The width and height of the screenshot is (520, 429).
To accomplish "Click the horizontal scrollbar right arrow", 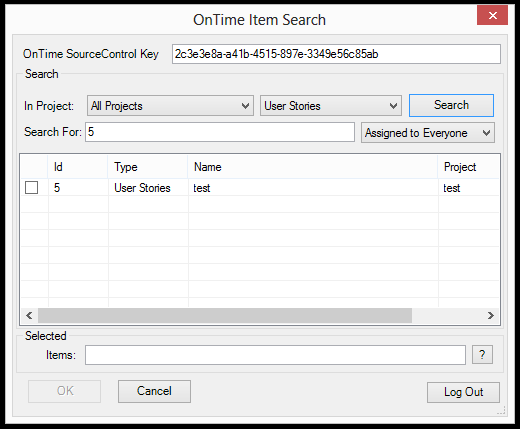I will [490, 315].
